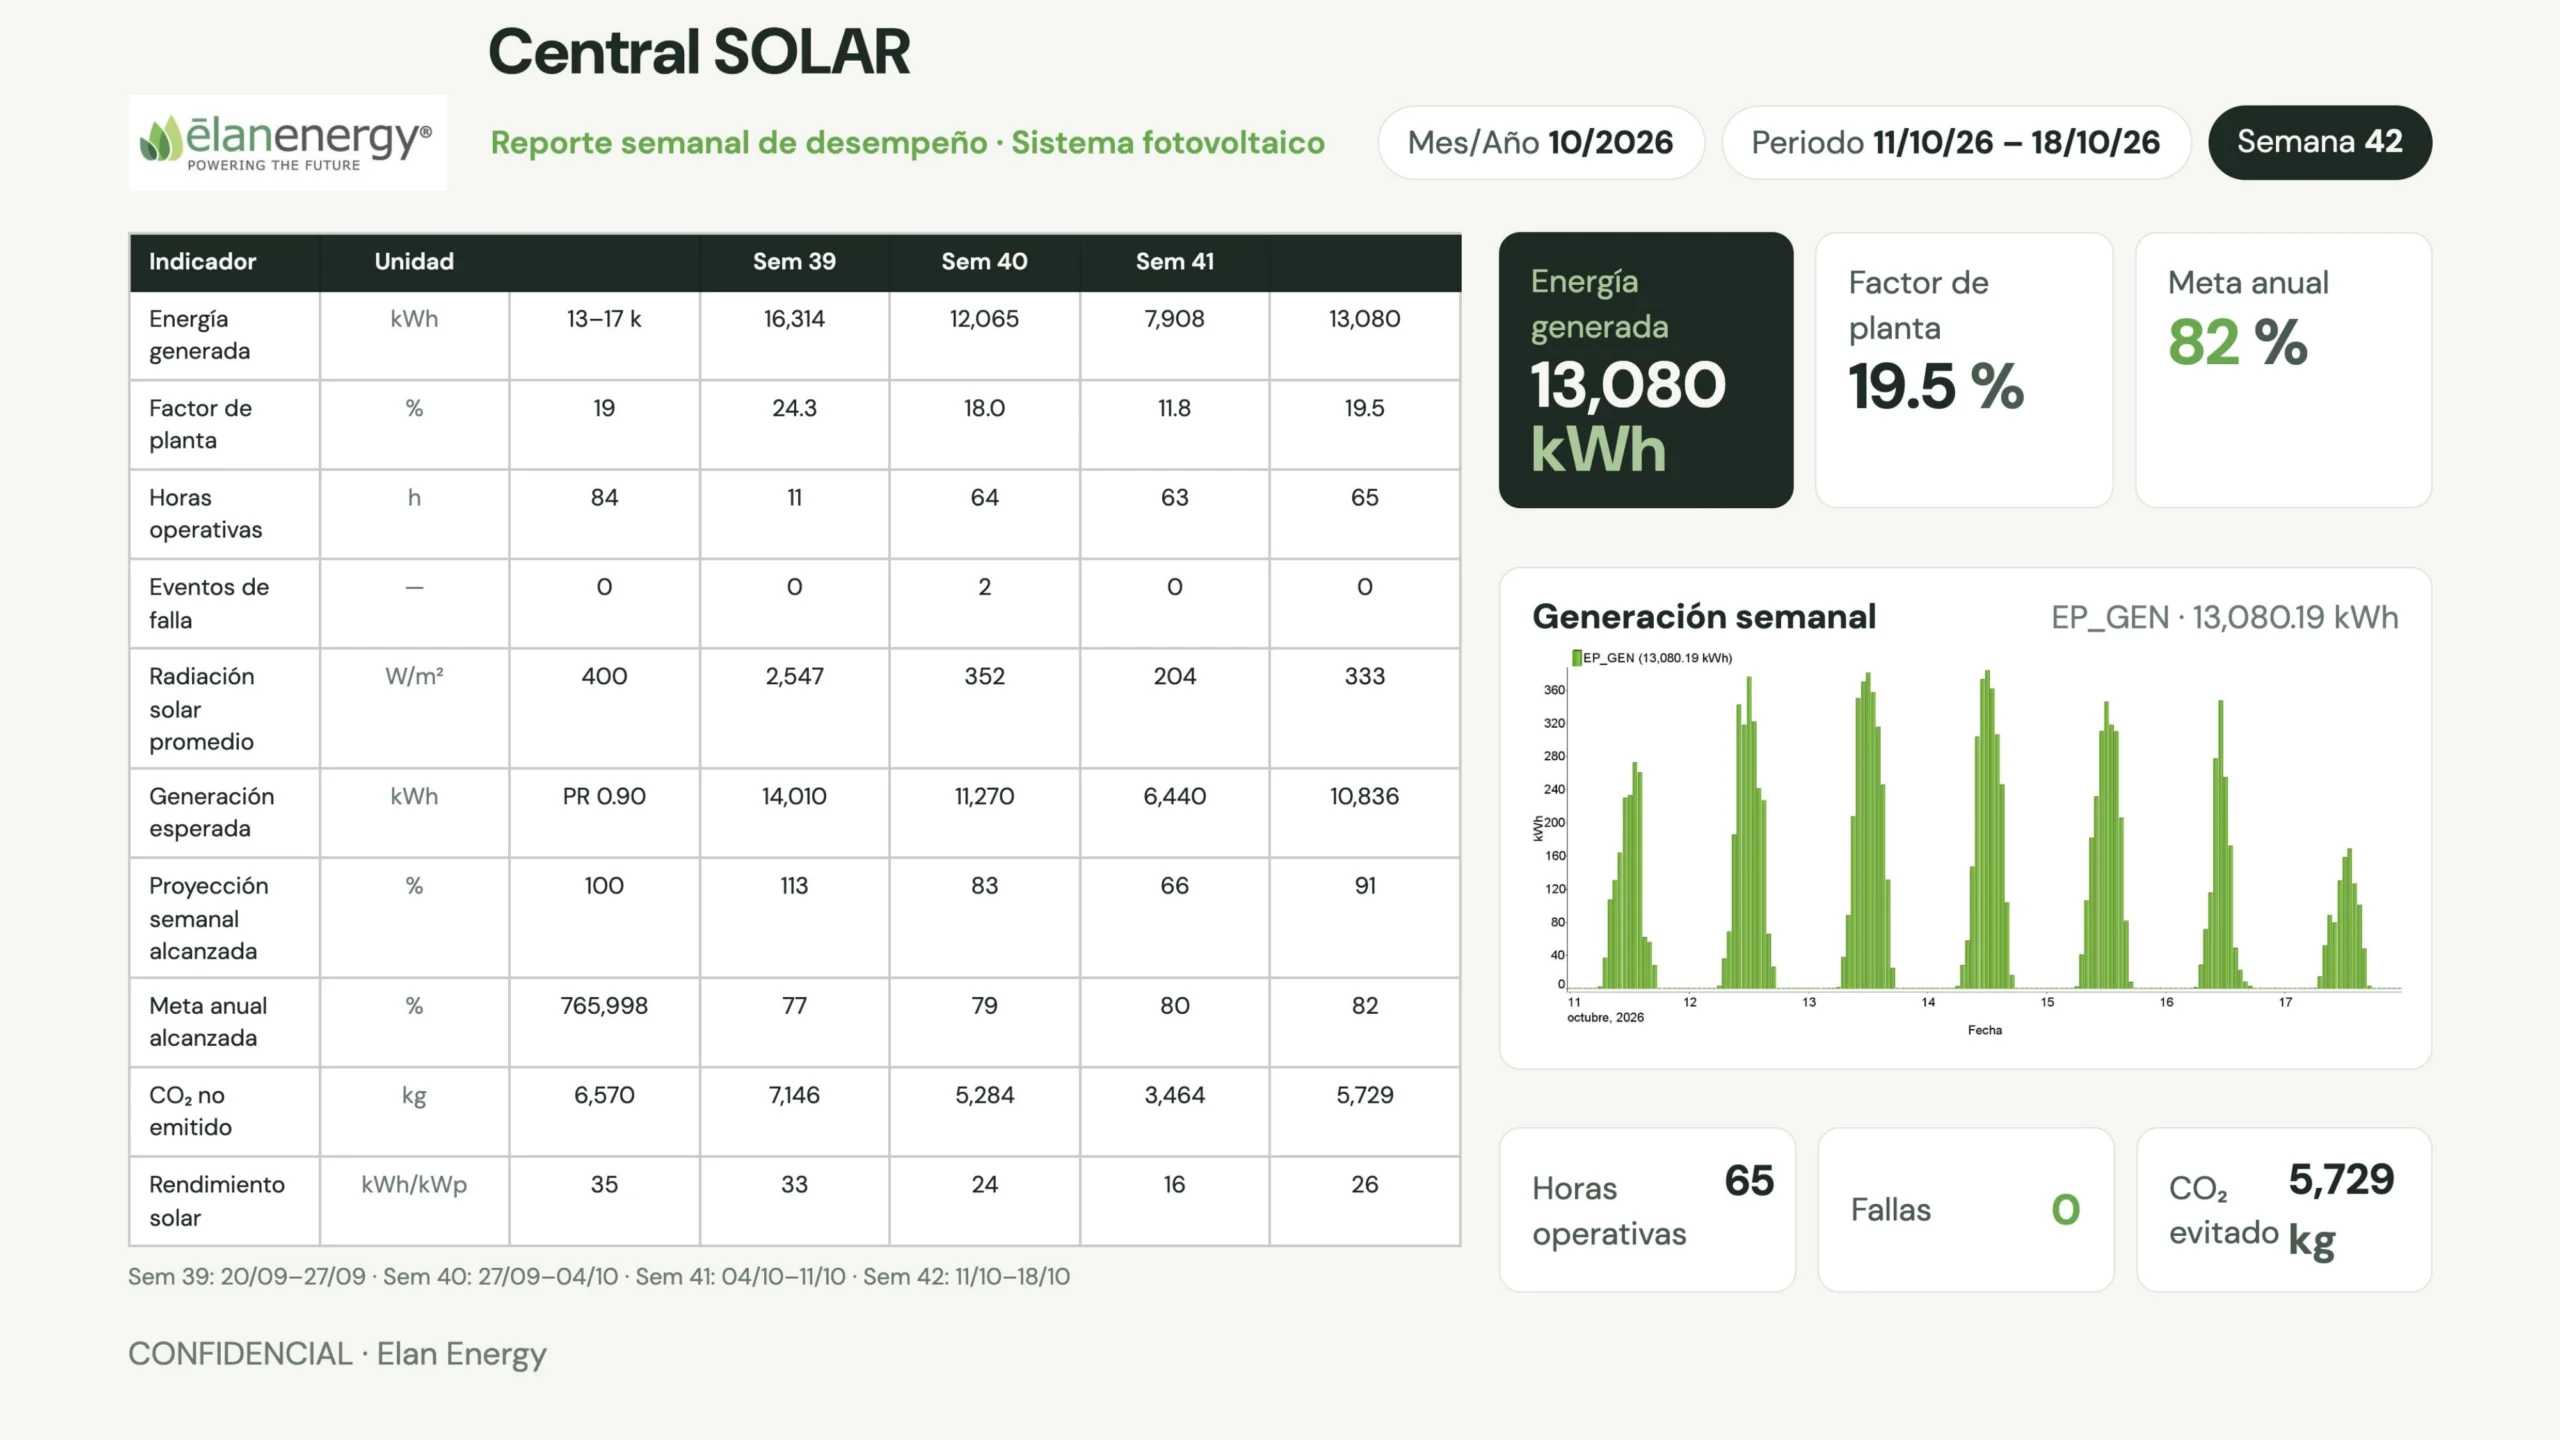Screen dimensions: 2560x1440
Task: Click the Sem 41 column header
Action: 1175,262
